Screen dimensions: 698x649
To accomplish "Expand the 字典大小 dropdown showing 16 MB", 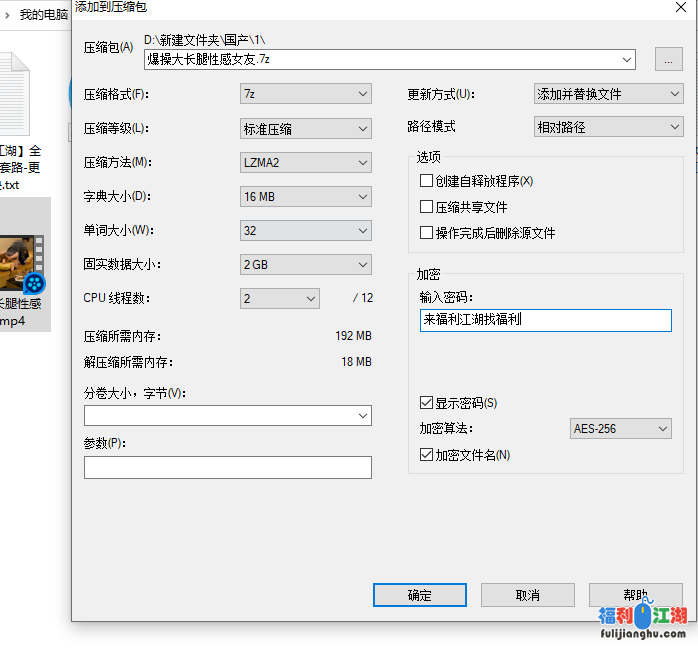I will 306,197.
